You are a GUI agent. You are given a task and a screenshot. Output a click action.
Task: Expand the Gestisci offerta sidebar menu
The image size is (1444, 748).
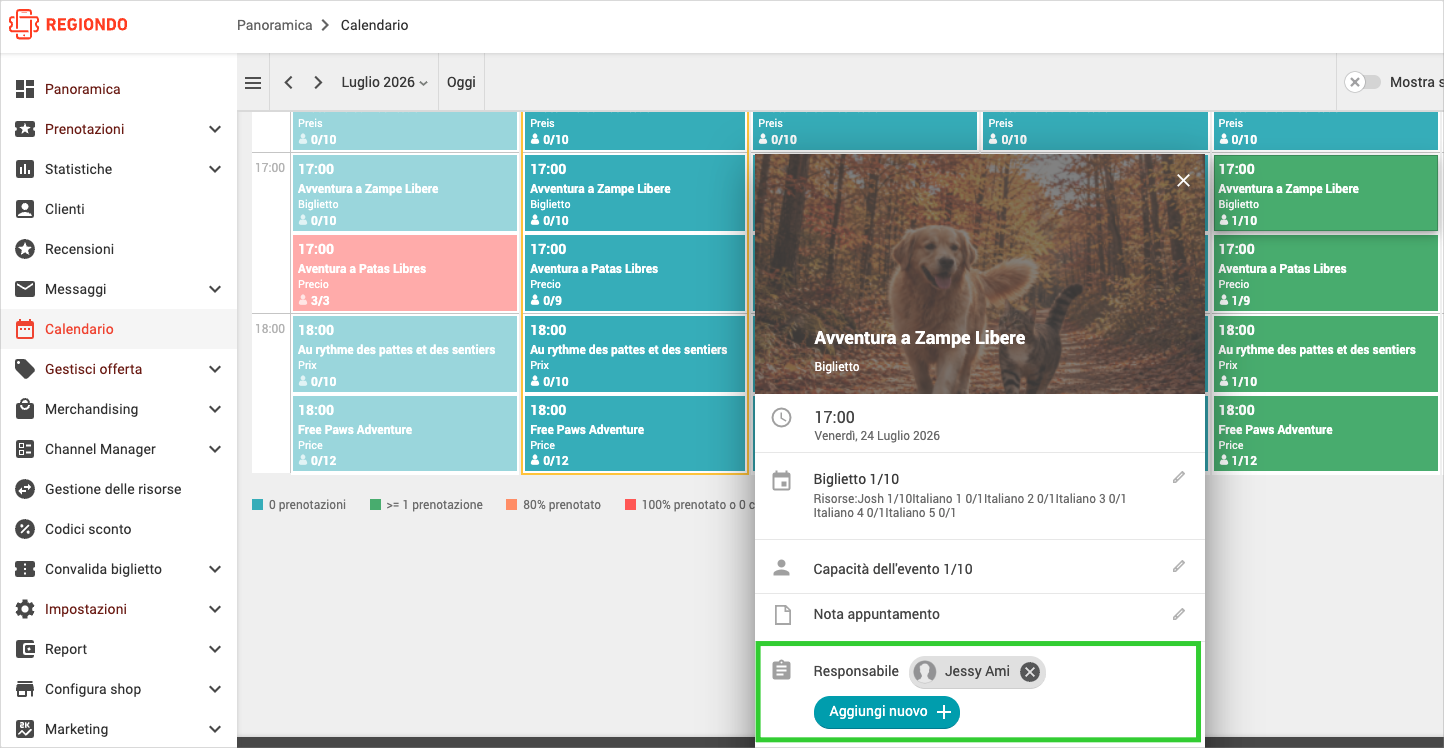tap(215, 369)
